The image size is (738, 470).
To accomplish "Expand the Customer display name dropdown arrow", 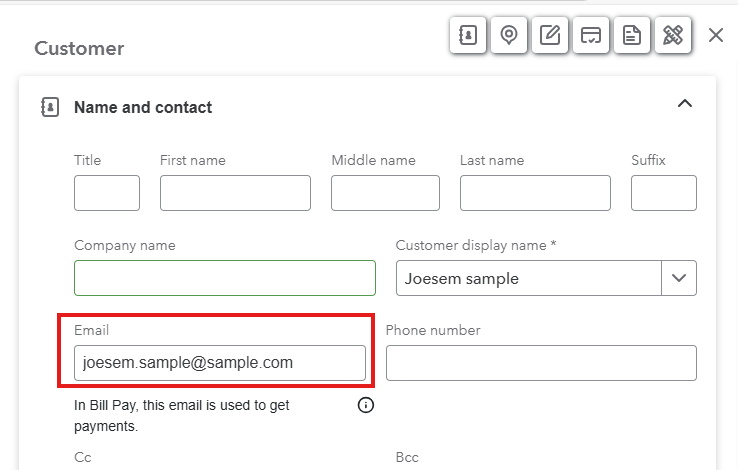I will coord(679,278).
